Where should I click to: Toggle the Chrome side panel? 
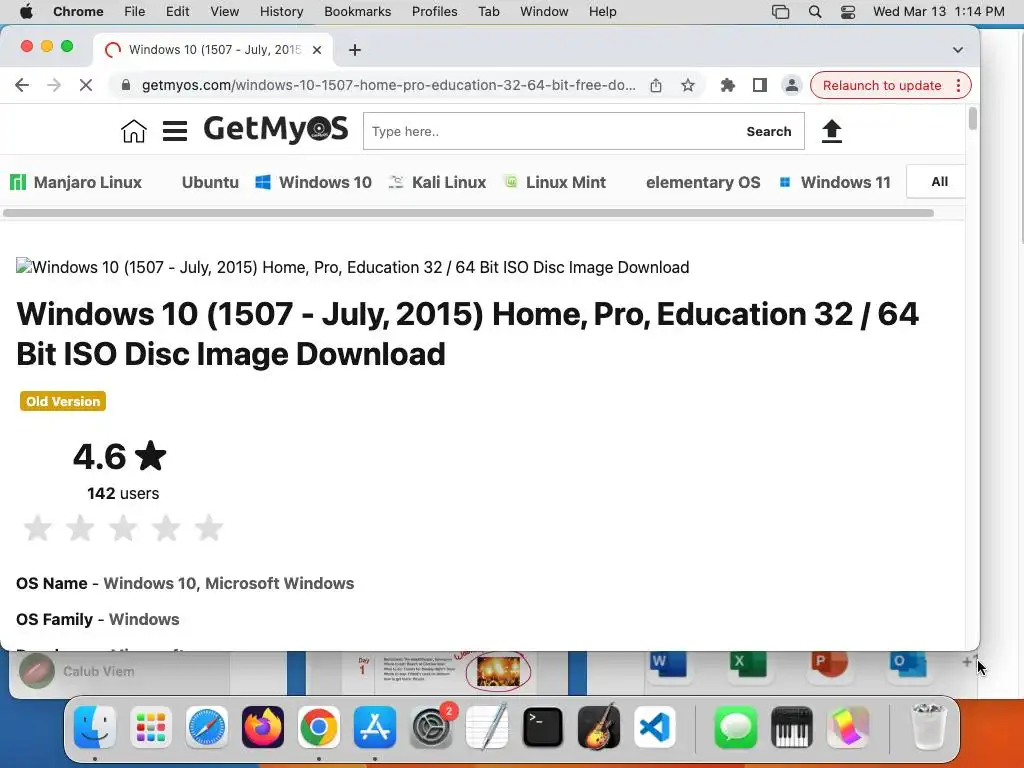tap(760, 85)
